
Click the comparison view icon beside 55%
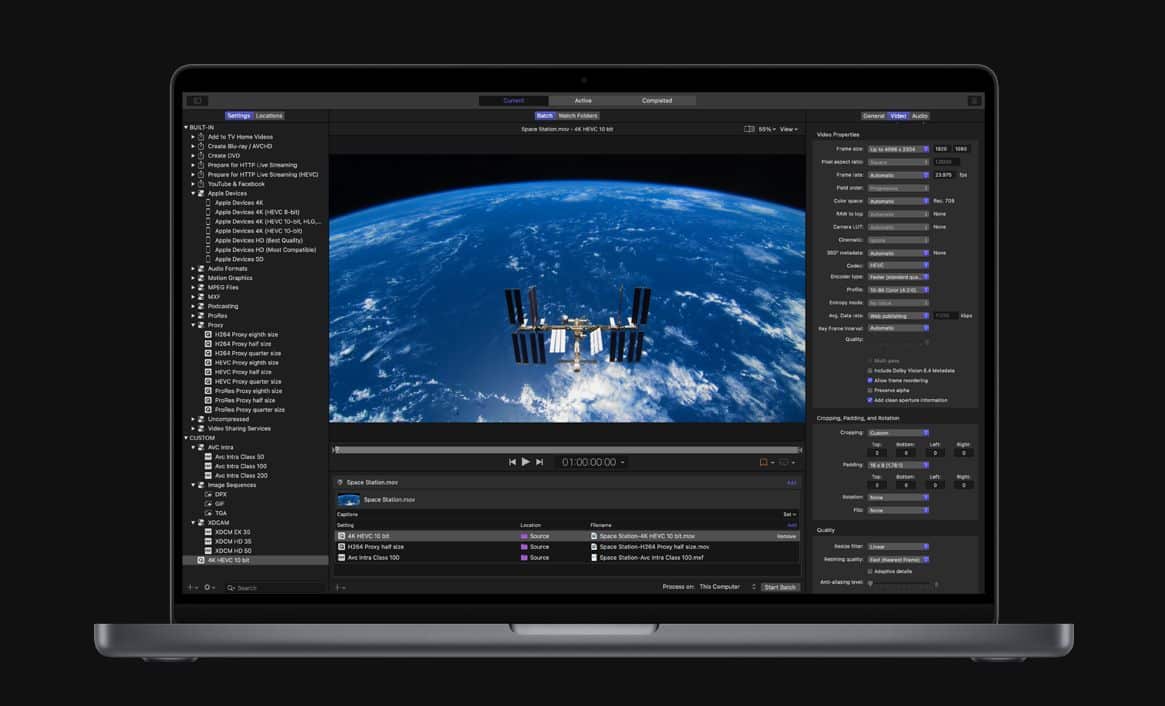point(749,129)
